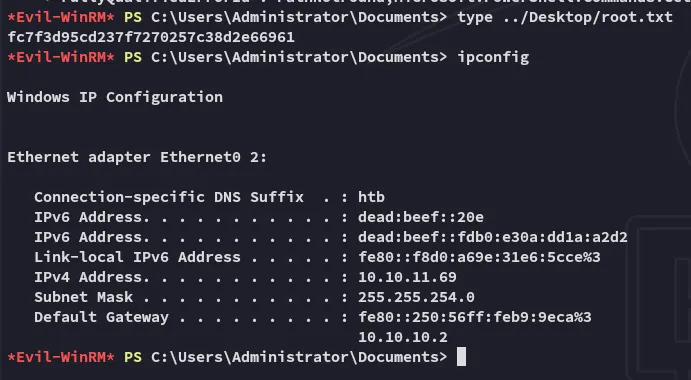Click the gateway address fe80::250:56ff:feb9:9eca%3
This screenshot has width=691, height=380.
(475, 317)
